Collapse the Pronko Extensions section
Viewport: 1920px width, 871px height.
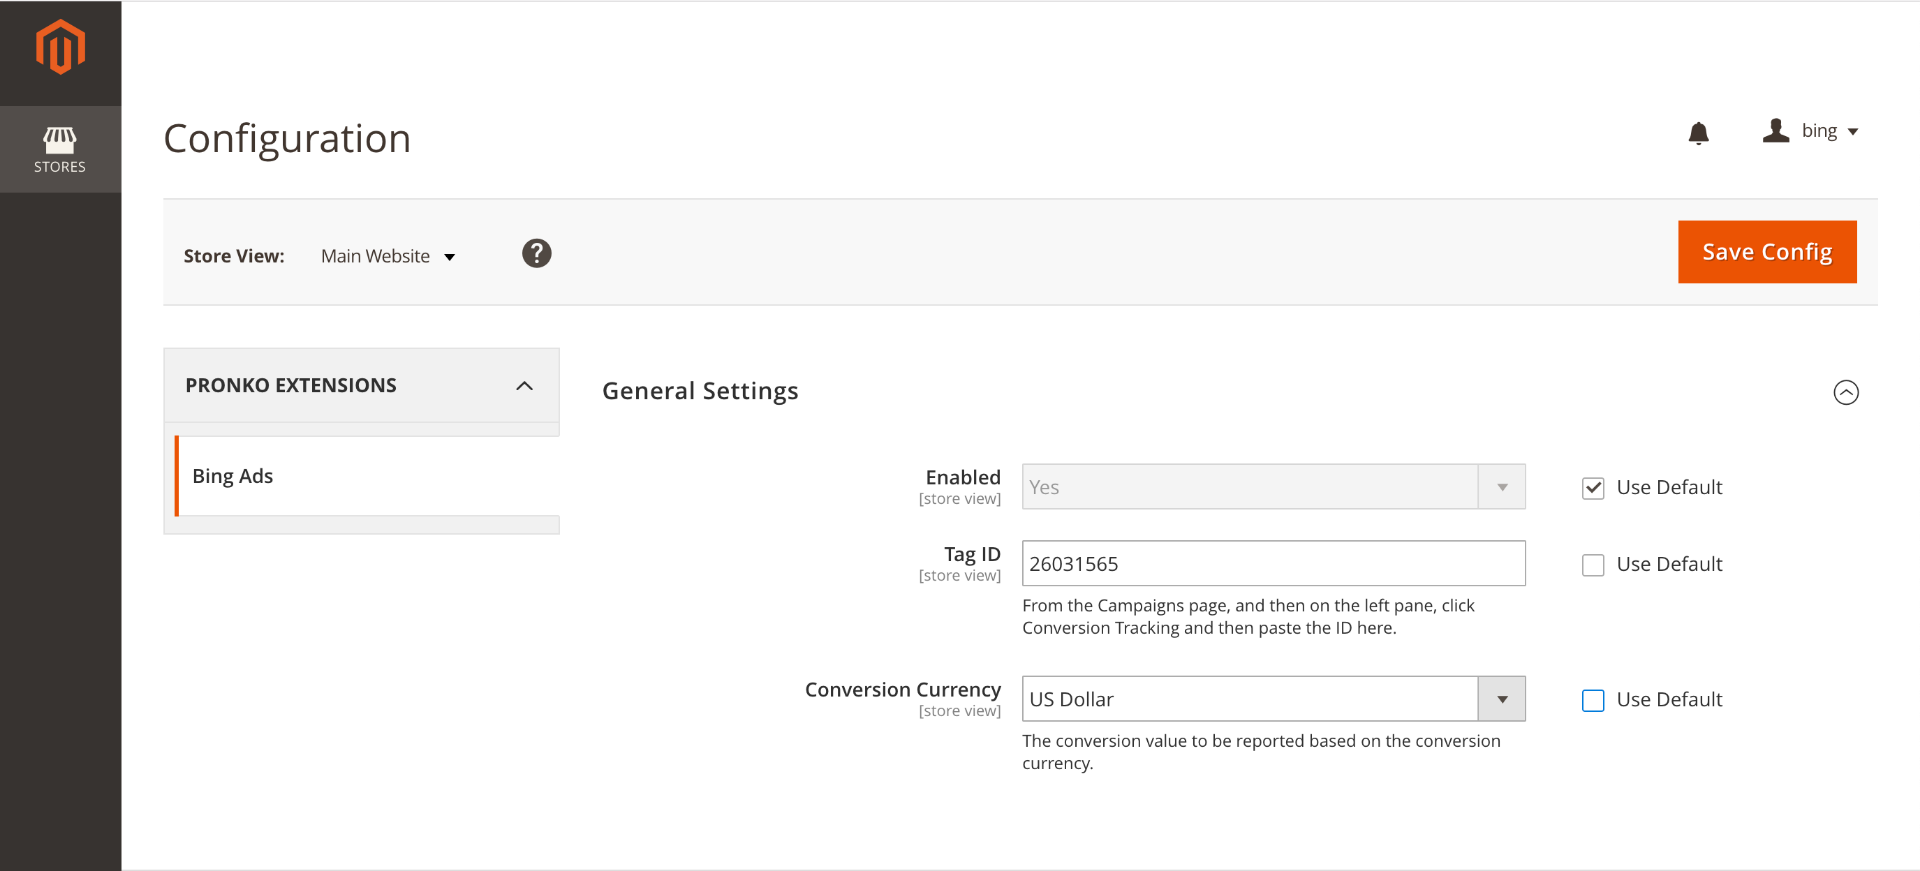click(361, 386)
